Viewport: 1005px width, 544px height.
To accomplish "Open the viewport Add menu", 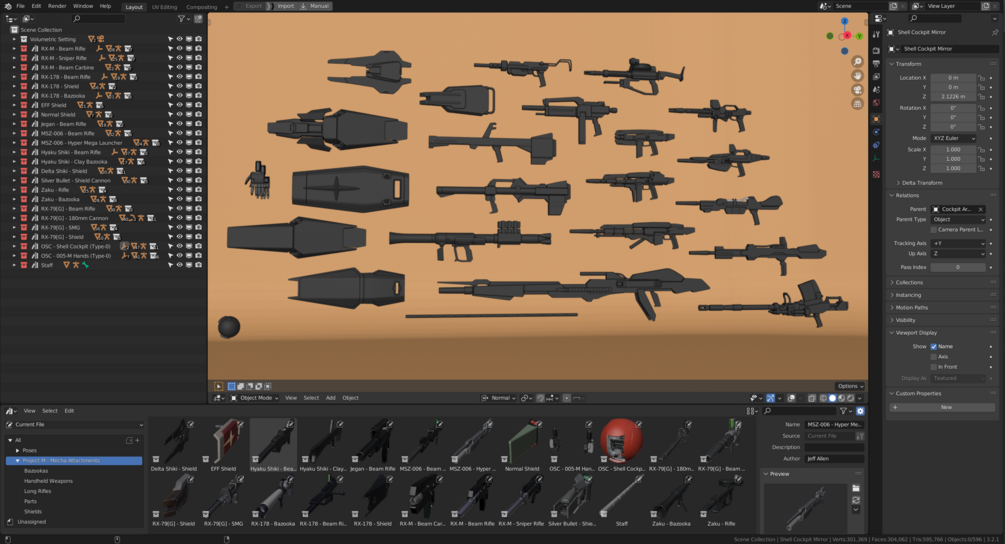I will [x=330, y=398].
